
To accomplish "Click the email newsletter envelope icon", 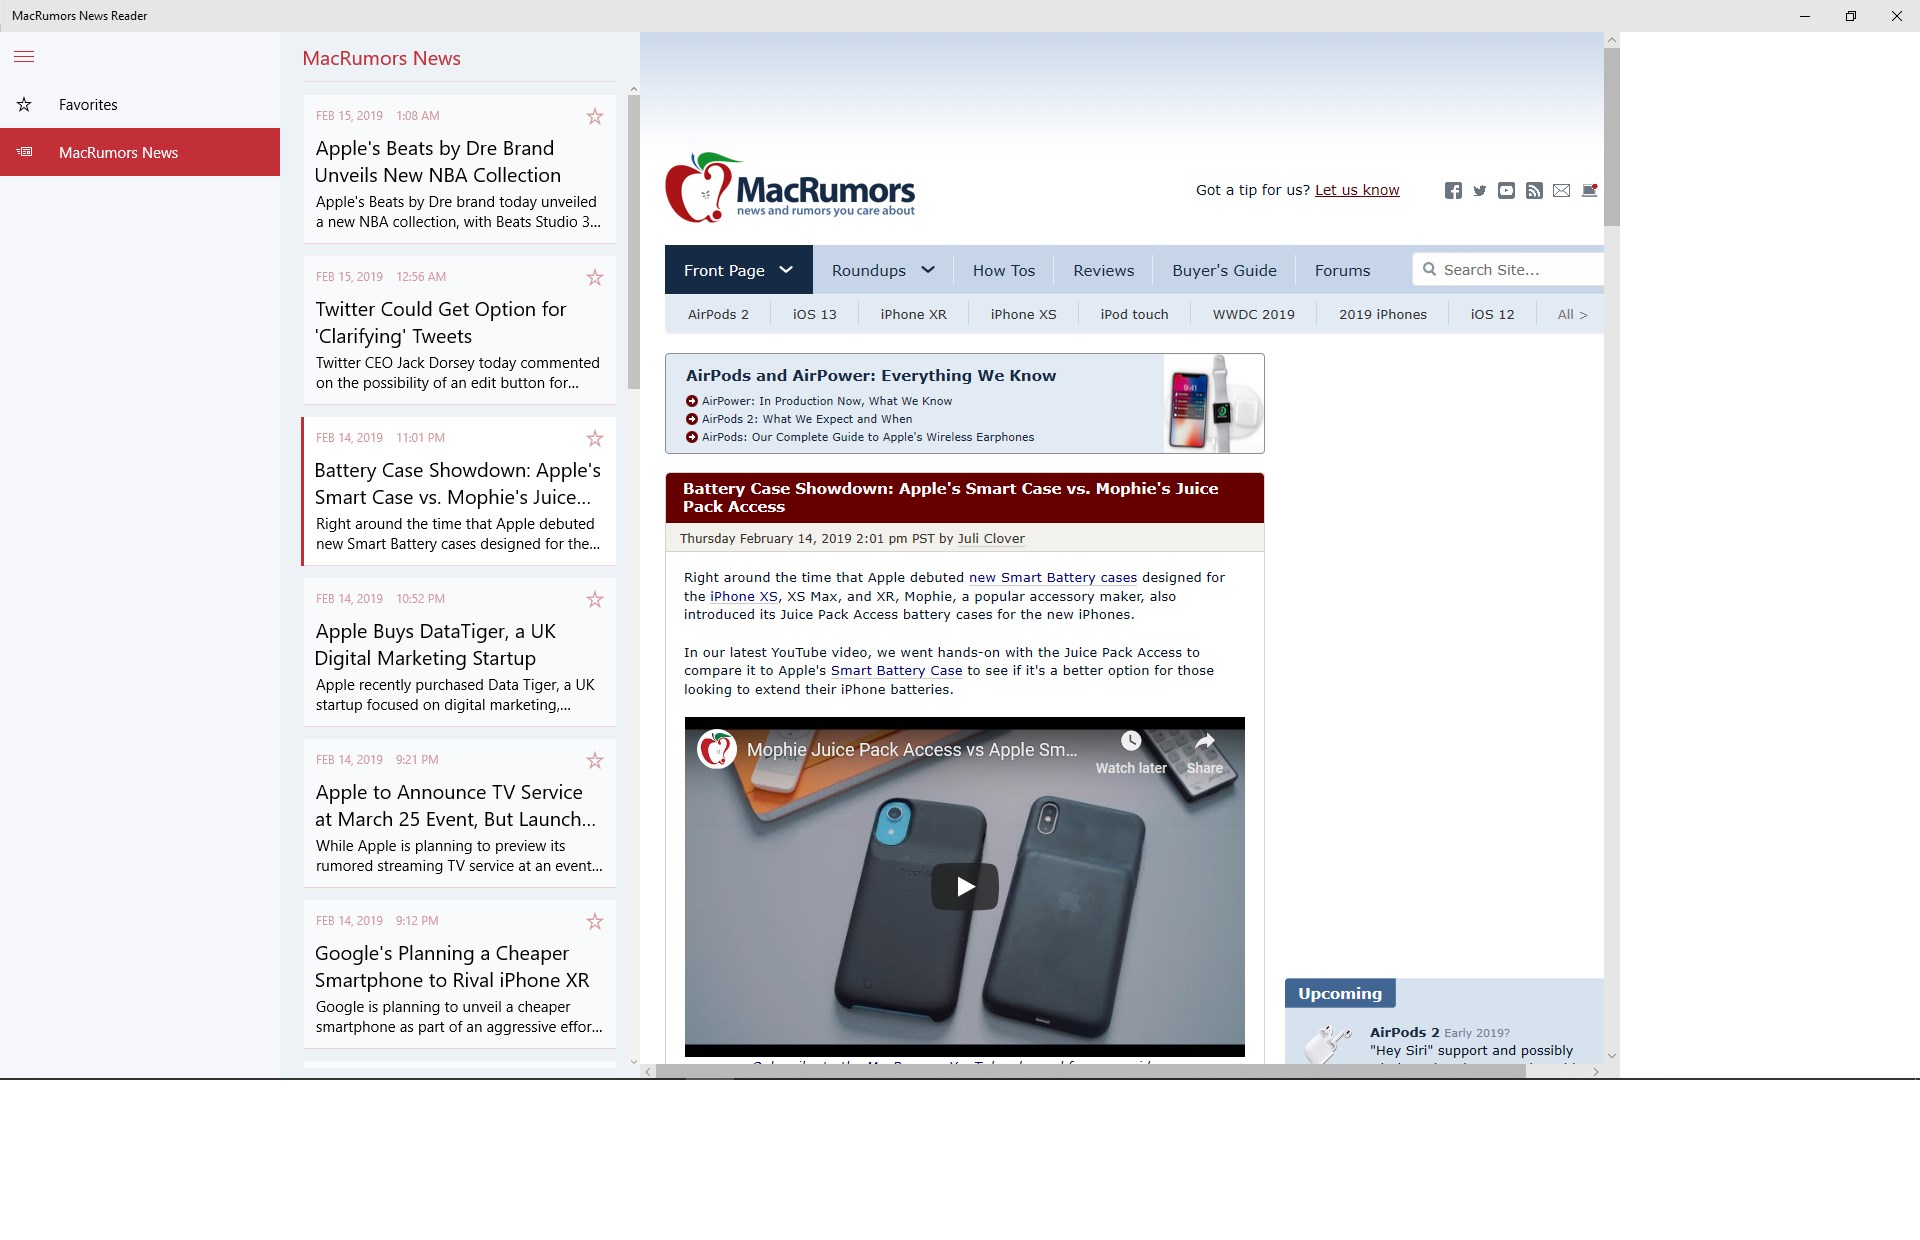I will (x=1562, y=190).
